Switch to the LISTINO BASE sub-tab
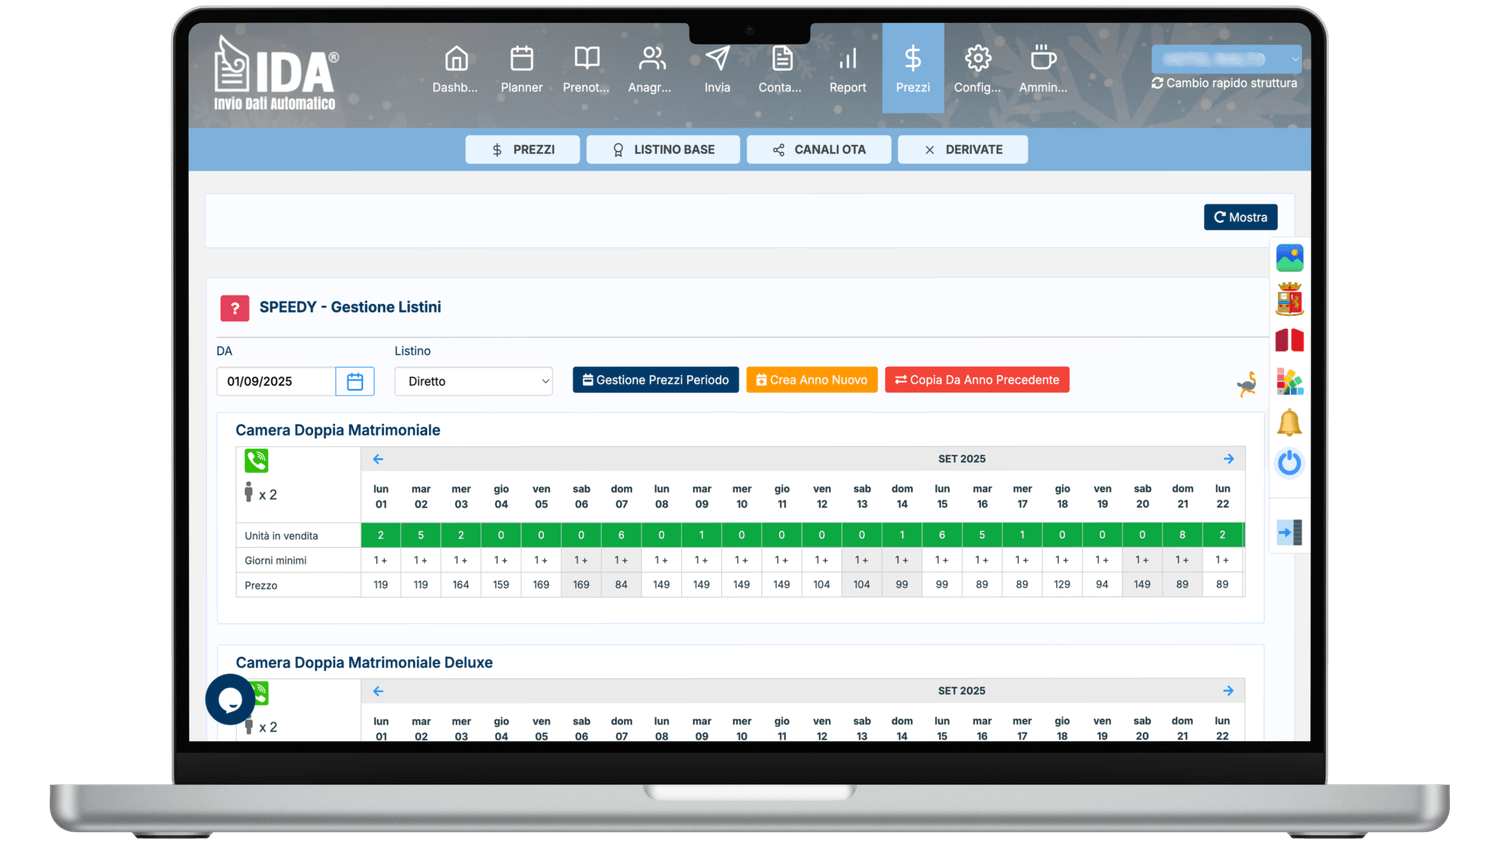Image resolution: width=1500 pixels, height=844 pixels. [663, 150]
